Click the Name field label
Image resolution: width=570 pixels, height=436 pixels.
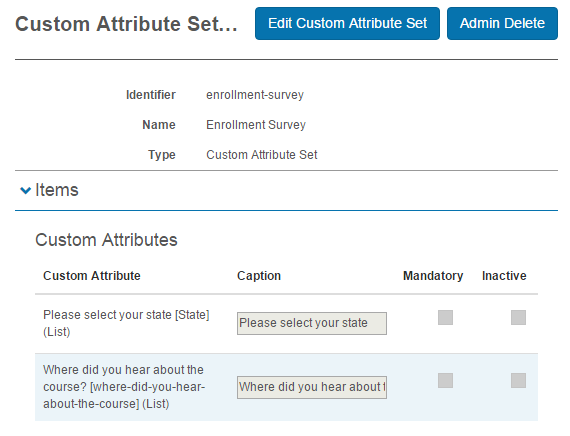[x=159, y=125]
